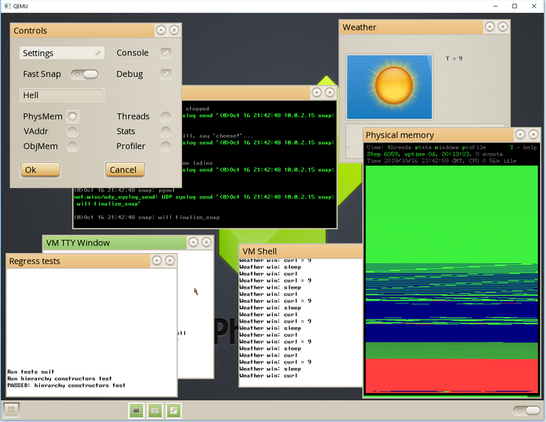
Task: Open the start menu grid button
Action: pyautogui.click(x=11, y=410)
